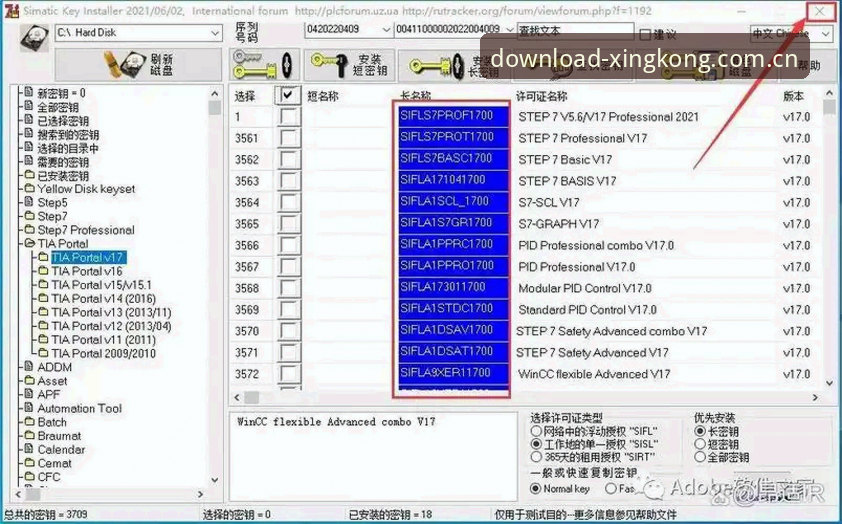The width and height of the screenshot is (842, 524).
Task: Click the icon beside 已选择密钥
Action: click(x=28, y=120)
